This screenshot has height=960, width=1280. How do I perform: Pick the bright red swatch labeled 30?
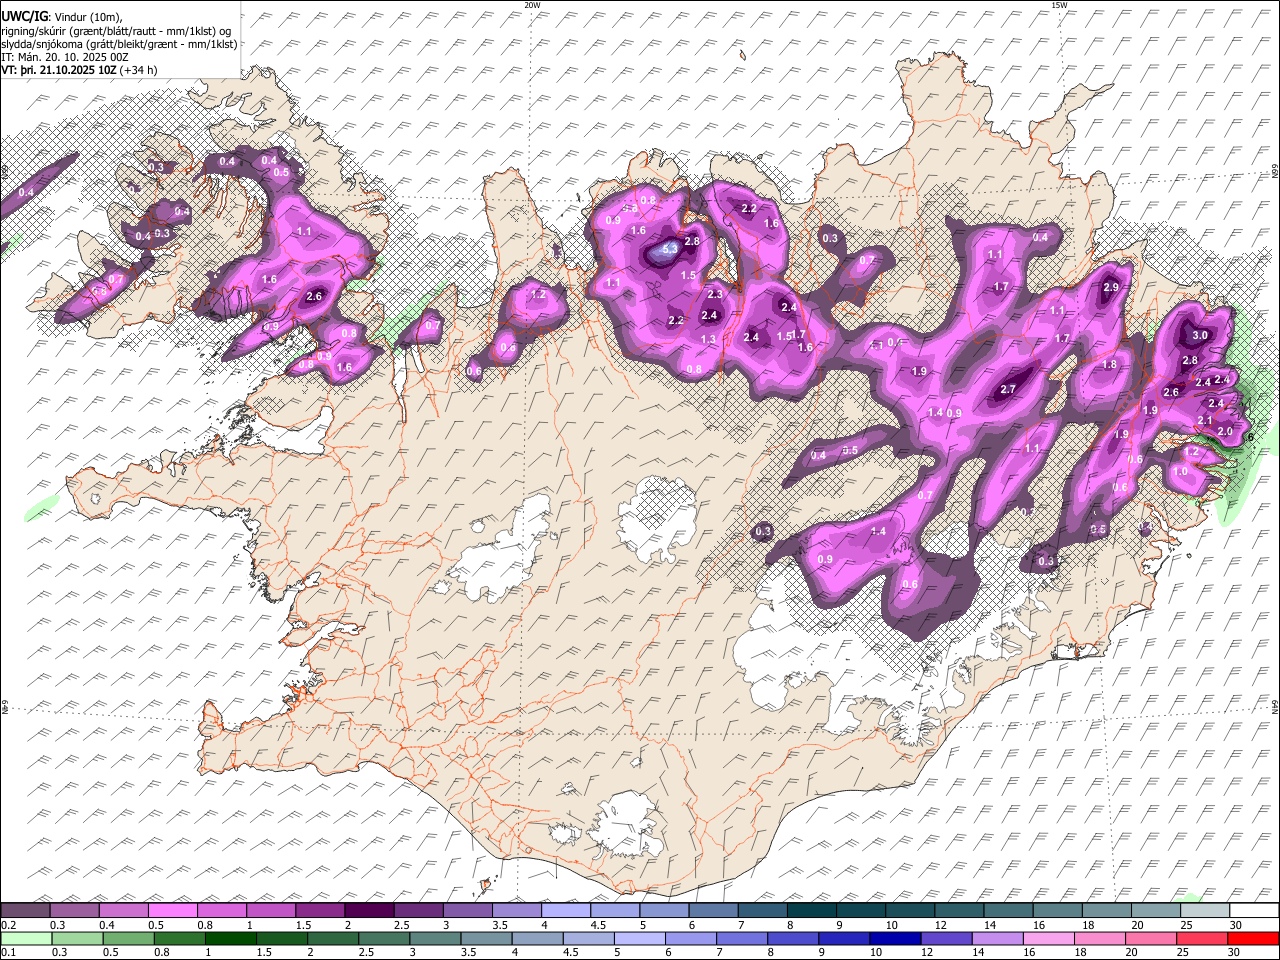1252,938
